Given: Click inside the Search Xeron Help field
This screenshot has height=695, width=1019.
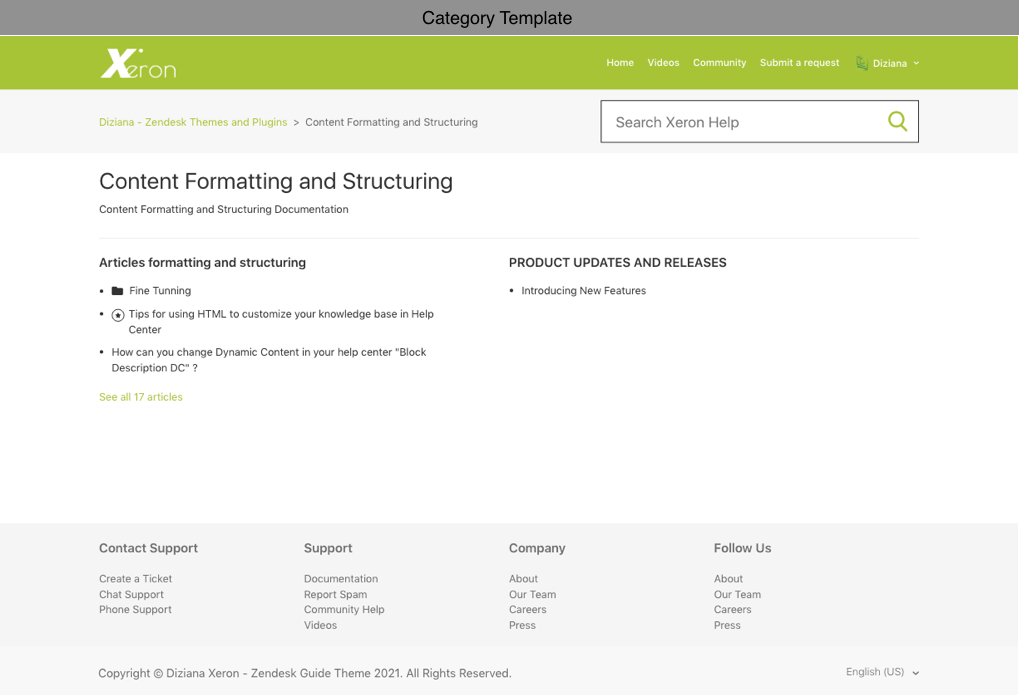Looking at the screenshot, I should (x=740, y=122).
